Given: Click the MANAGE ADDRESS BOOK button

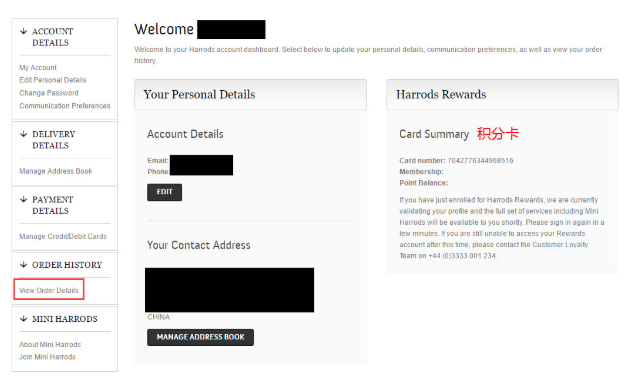Looking at the screenshot, I should point(200,337).
